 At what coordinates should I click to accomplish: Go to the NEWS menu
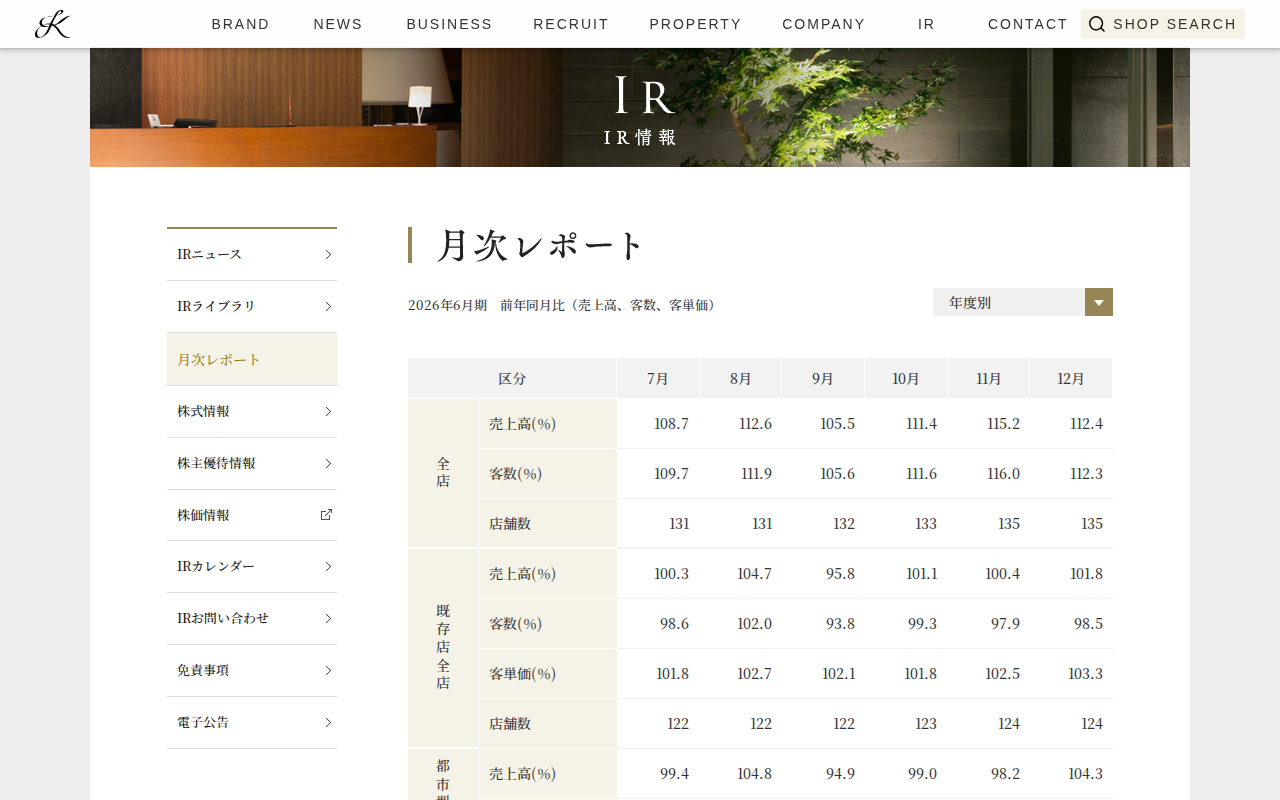pos(338,24)
